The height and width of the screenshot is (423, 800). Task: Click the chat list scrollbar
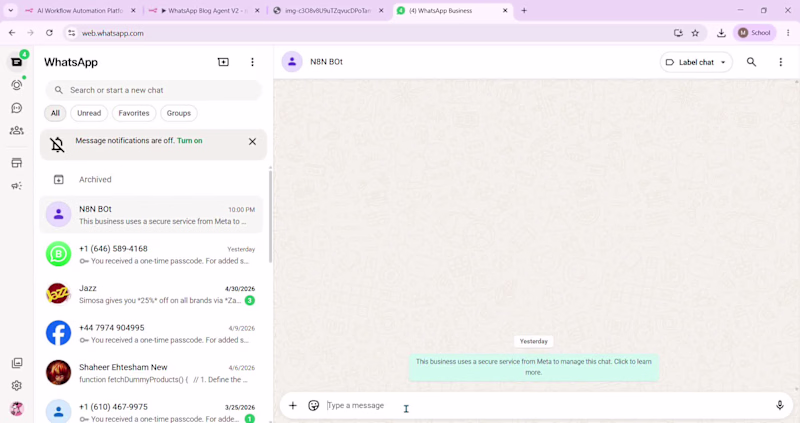coord(270,217)
